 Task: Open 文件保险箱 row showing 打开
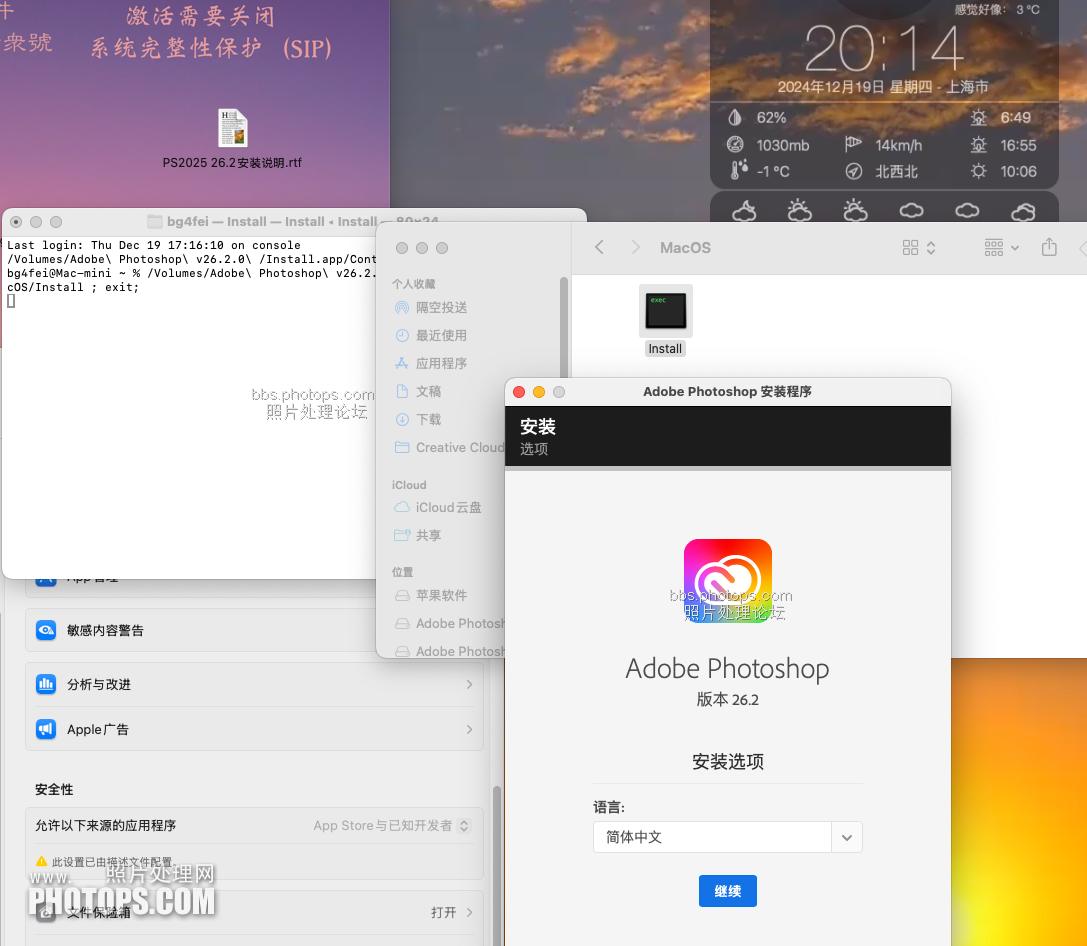click(254, 912)
